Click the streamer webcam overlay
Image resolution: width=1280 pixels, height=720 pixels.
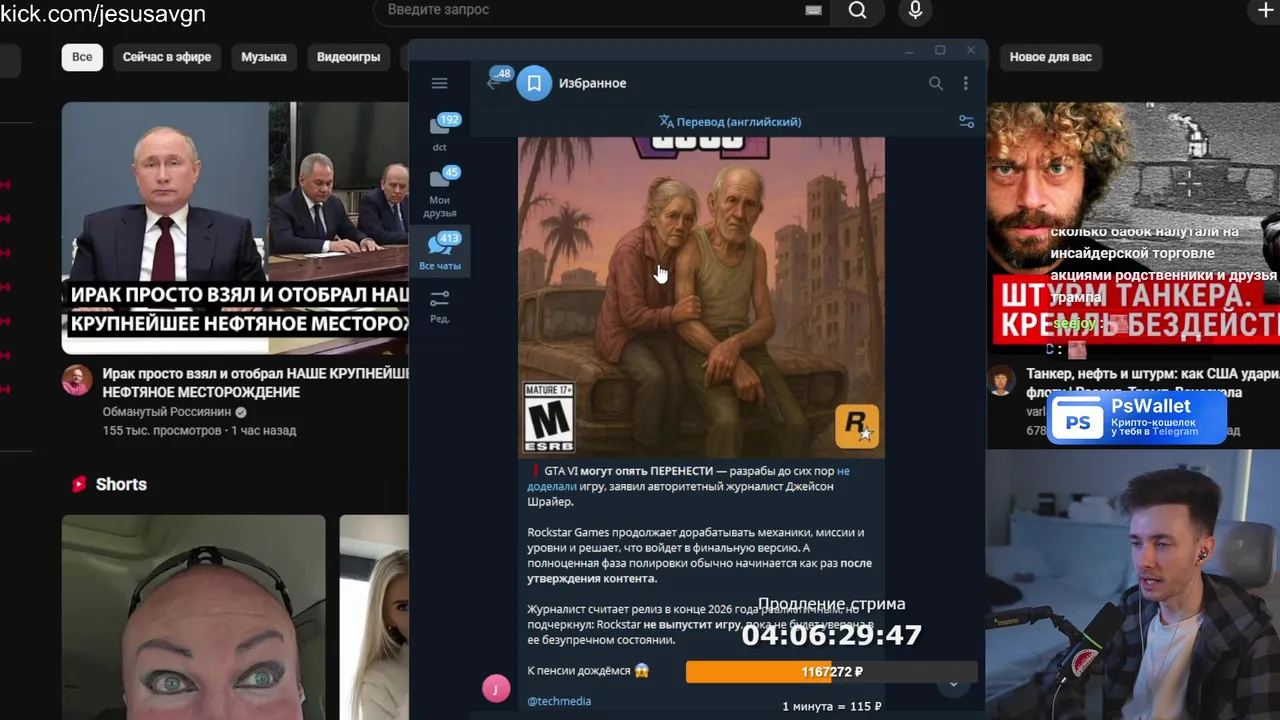(1133, 585)
